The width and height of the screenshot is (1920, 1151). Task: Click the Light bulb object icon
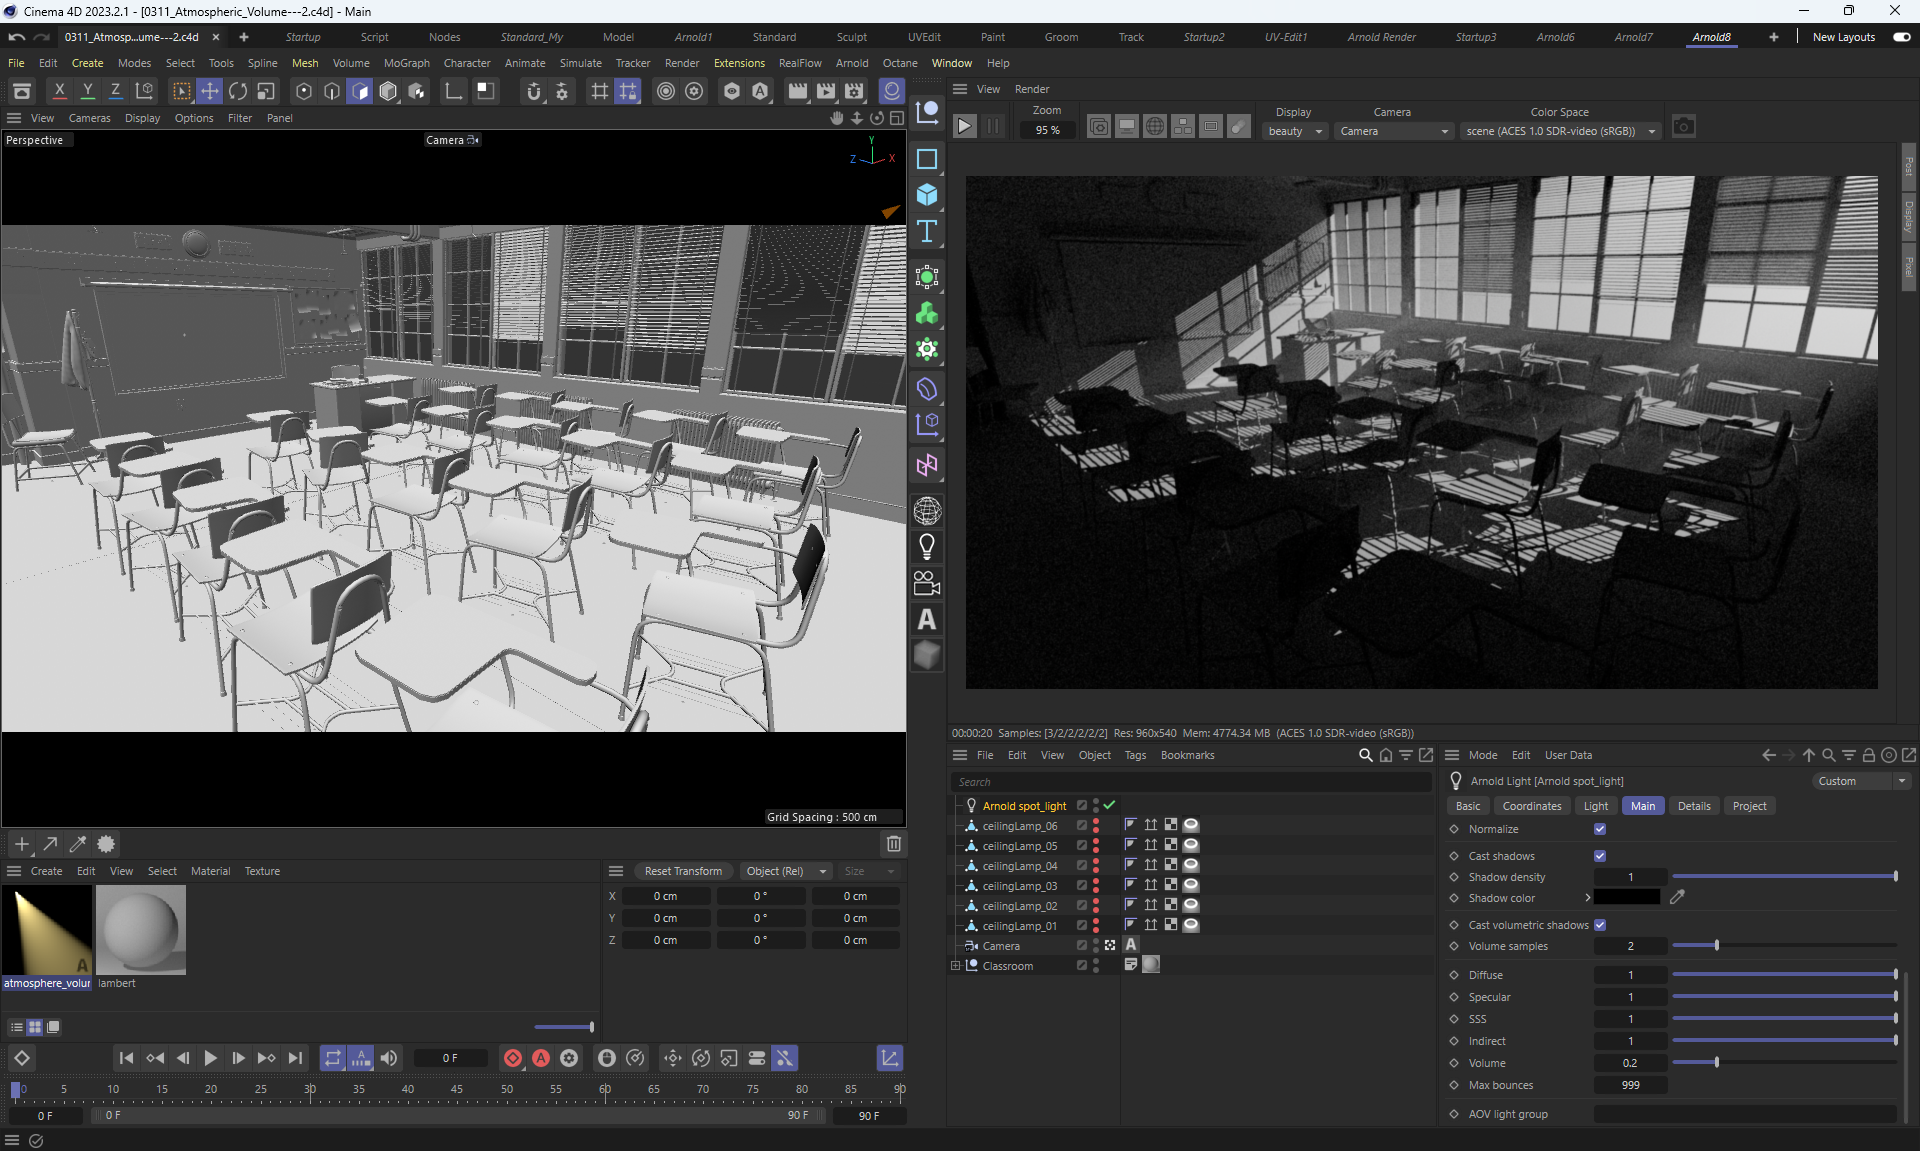point(927,547)
